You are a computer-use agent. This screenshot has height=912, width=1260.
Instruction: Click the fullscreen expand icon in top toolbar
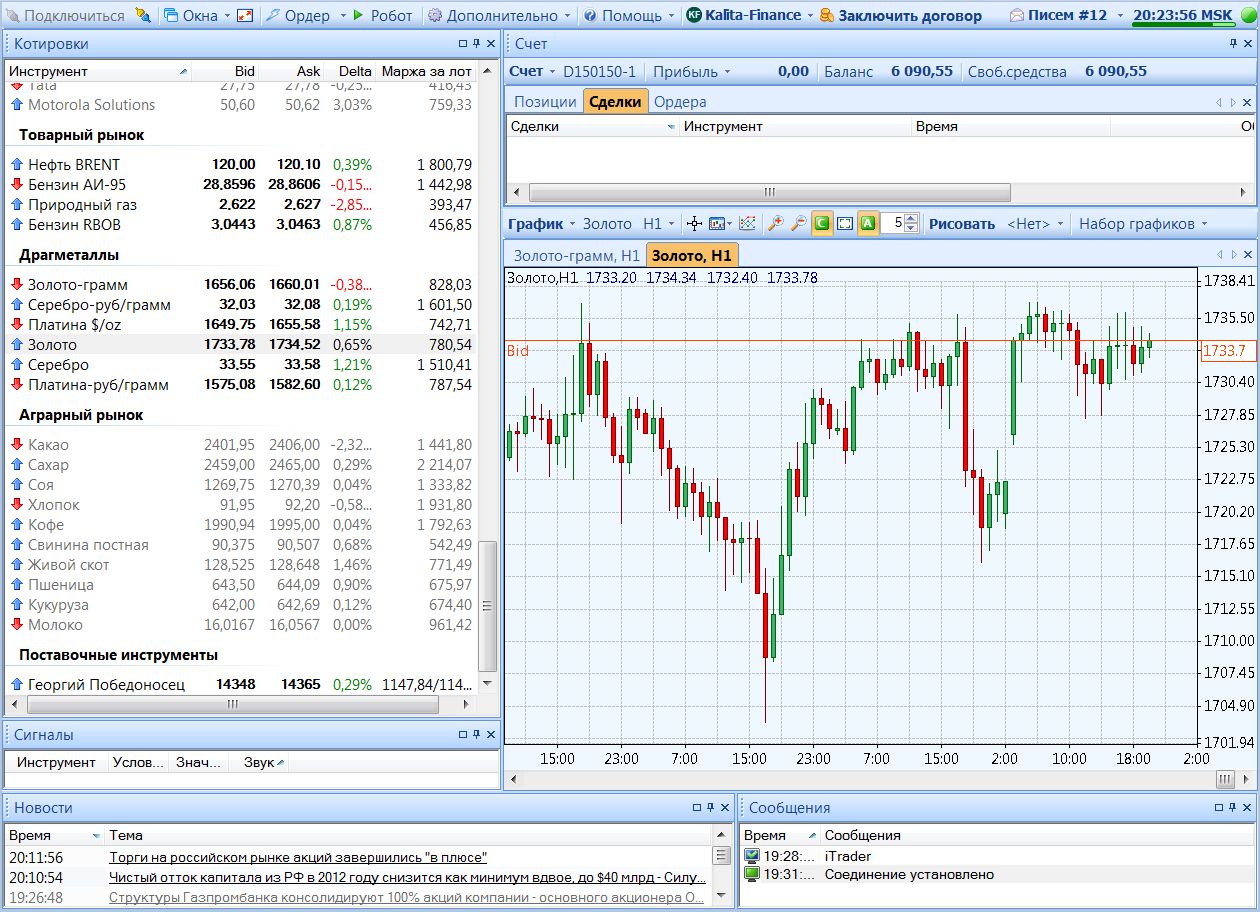click(x=245, y=15)
